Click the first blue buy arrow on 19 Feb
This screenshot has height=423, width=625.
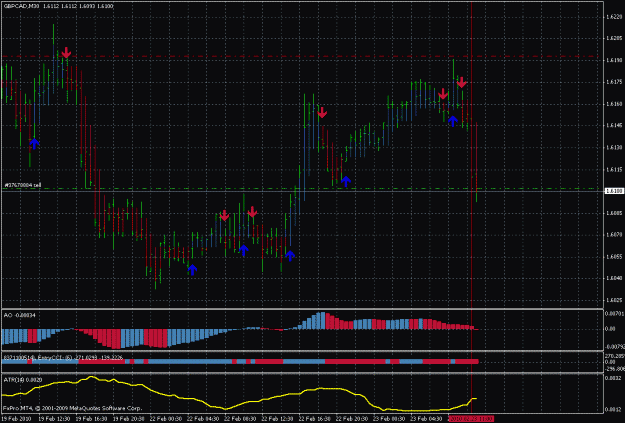click(34, 143)
